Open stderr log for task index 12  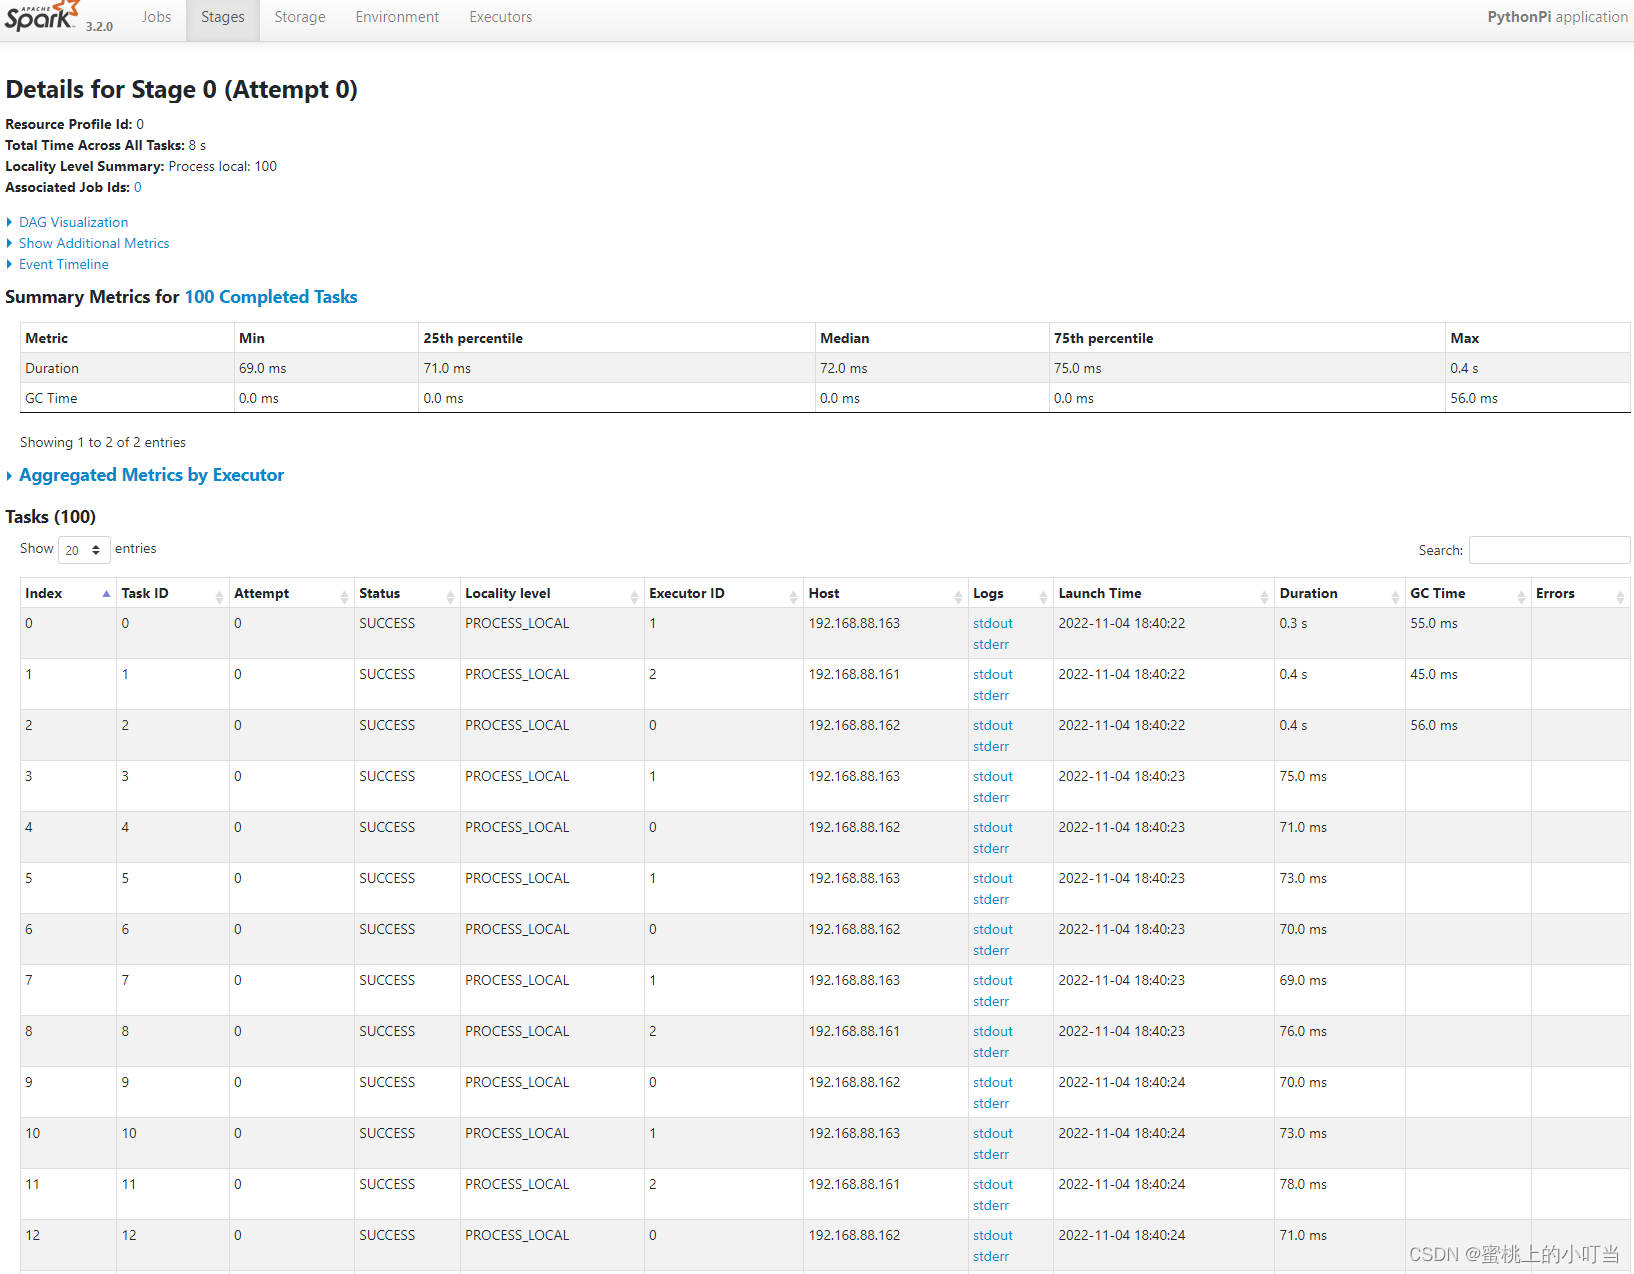[991, 1256]
